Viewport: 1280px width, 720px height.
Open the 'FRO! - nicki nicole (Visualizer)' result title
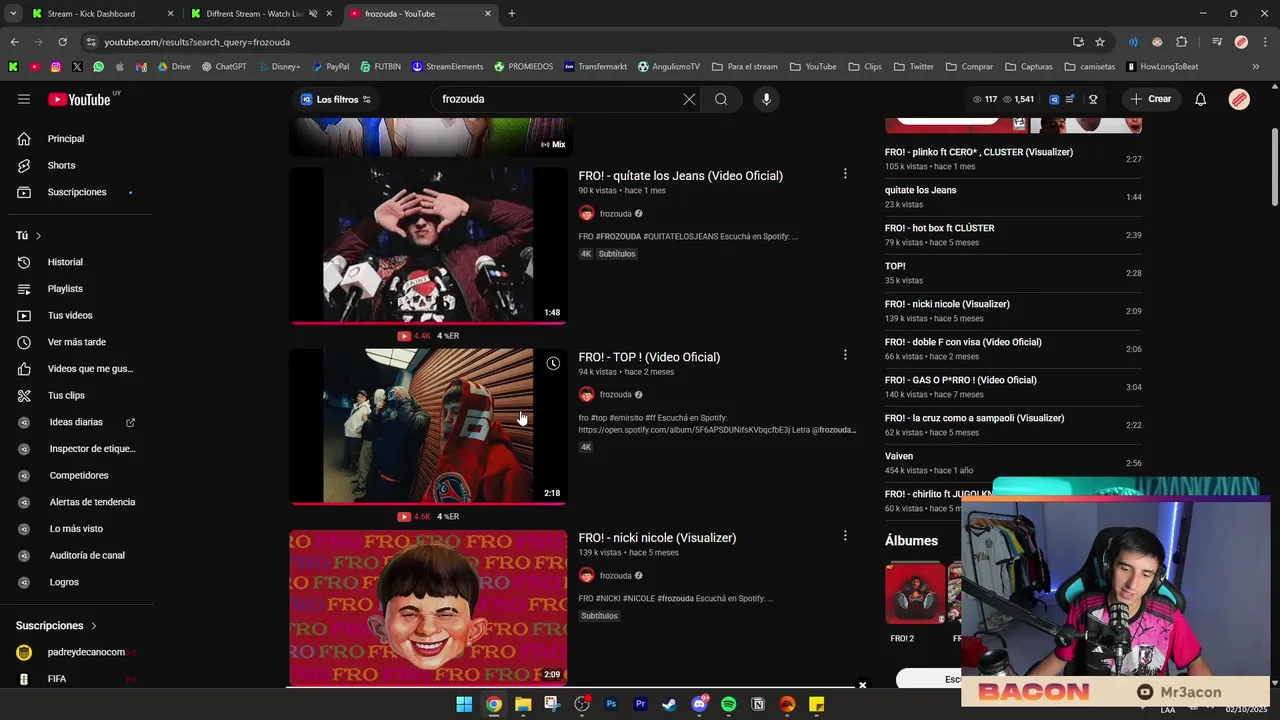[x=657, y=538]
